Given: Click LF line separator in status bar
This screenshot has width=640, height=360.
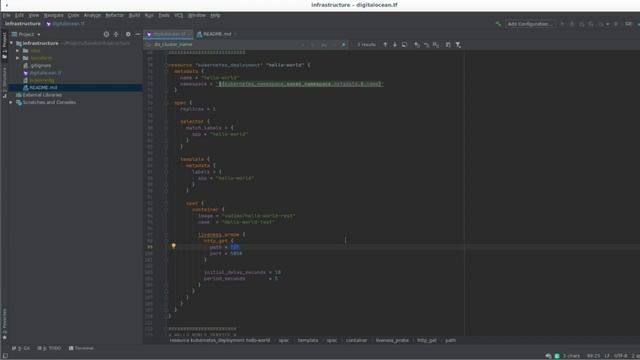Looking at the screenshot, I should click(x=607, y=356).
